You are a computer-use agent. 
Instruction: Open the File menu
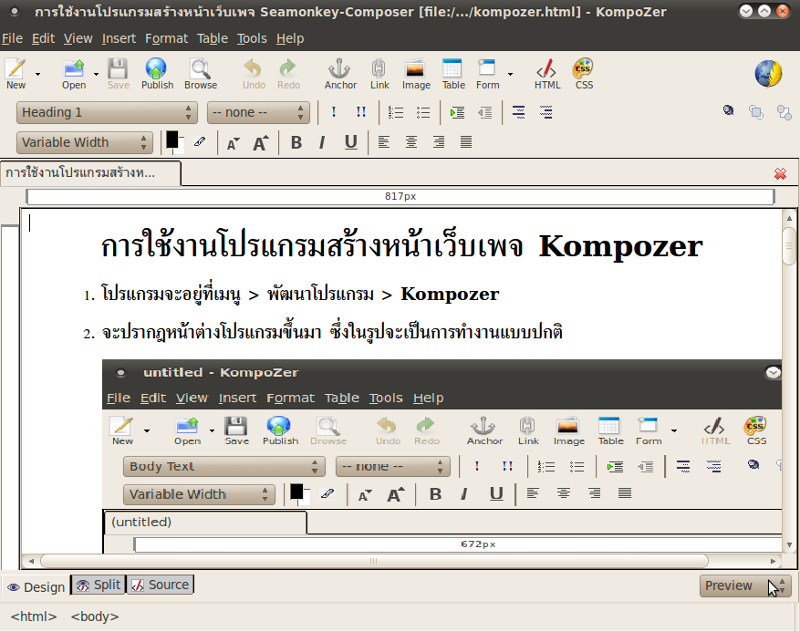(12, 39)
